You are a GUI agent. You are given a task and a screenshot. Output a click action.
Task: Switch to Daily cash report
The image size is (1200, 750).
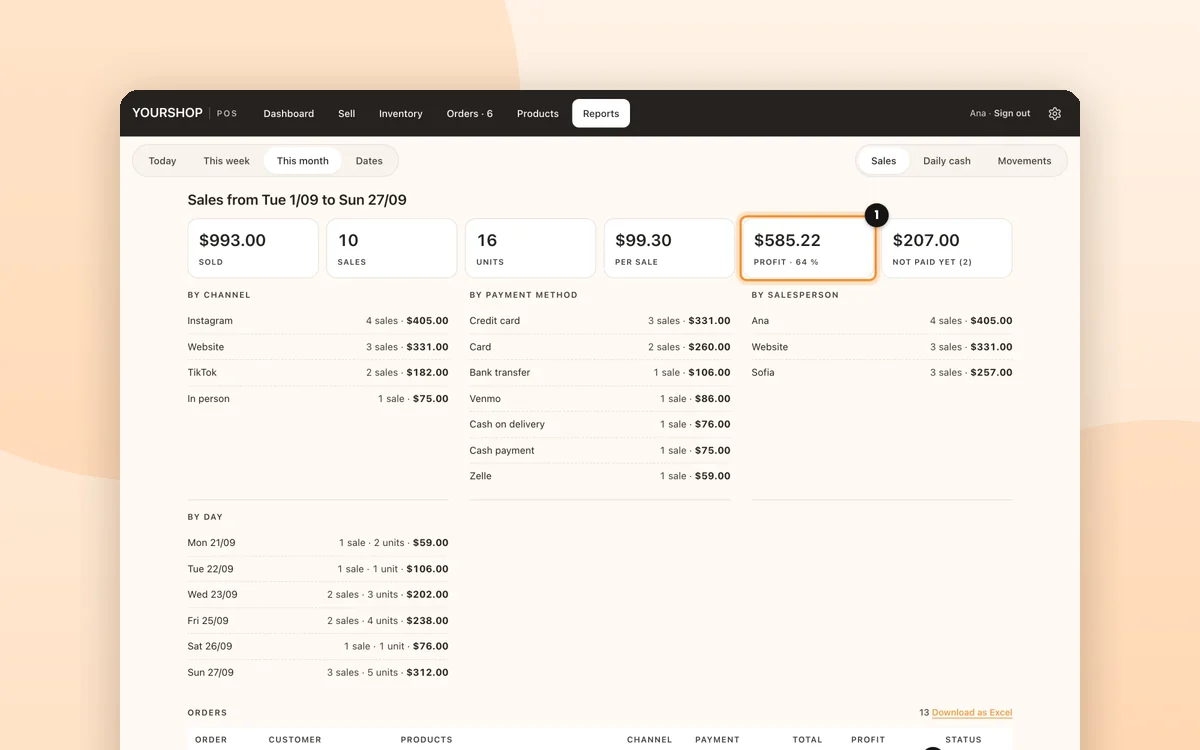click(947, 161)
